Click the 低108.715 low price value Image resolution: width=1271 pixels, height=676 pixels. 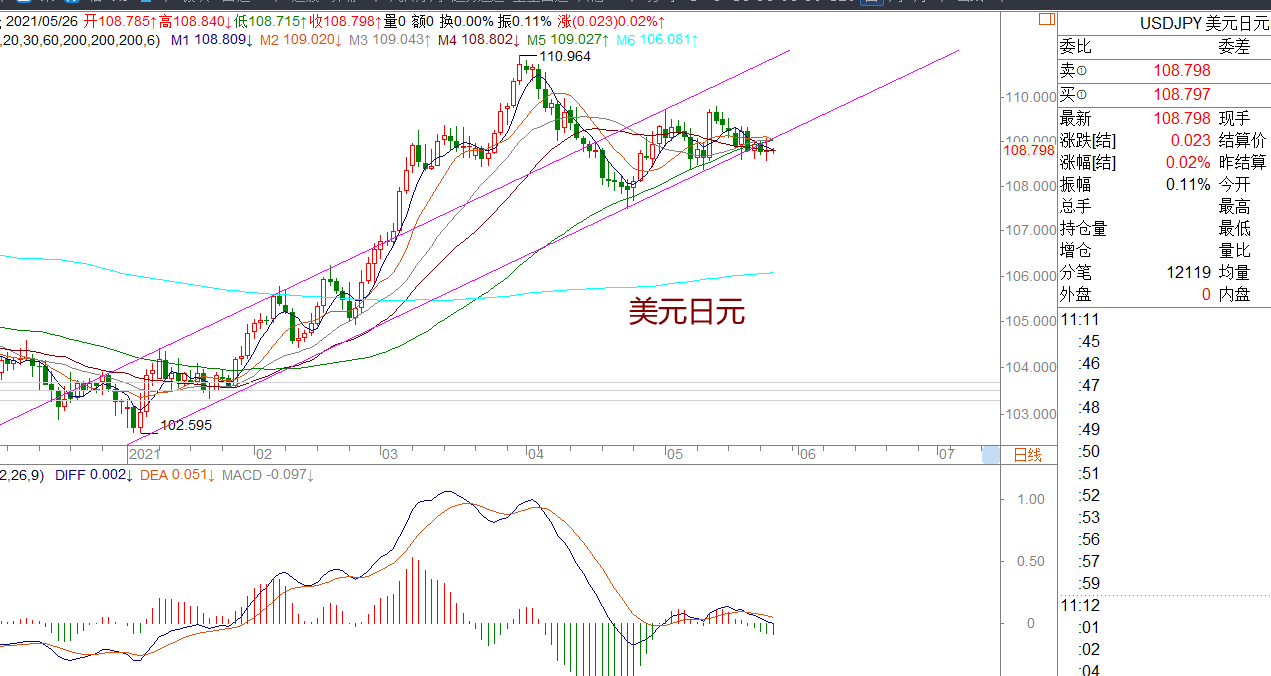271,21
